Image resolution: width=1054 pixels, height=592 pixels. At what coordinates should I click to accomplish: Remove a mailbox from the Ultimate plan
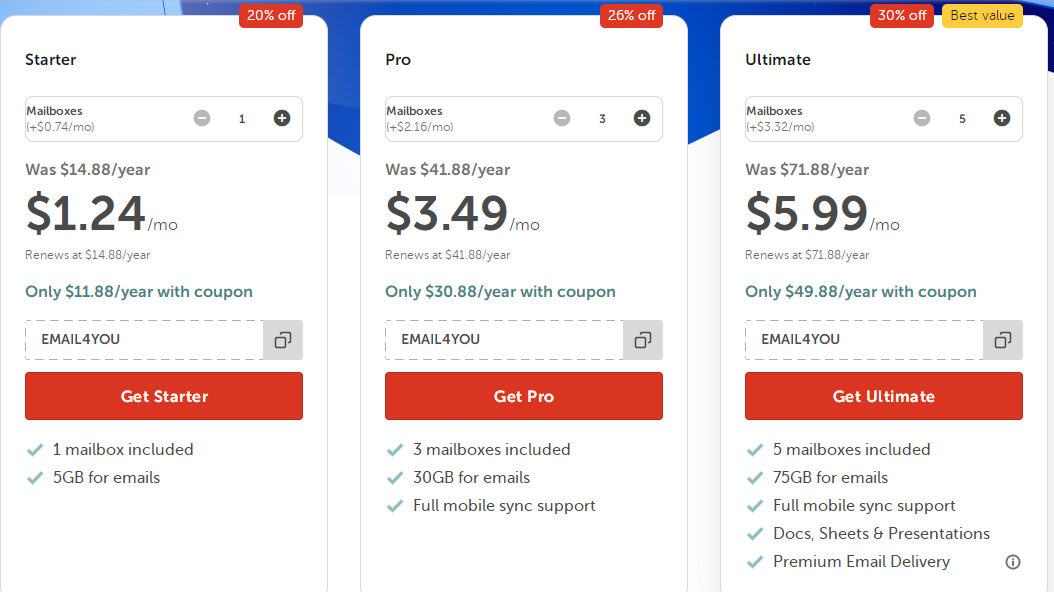922,118
